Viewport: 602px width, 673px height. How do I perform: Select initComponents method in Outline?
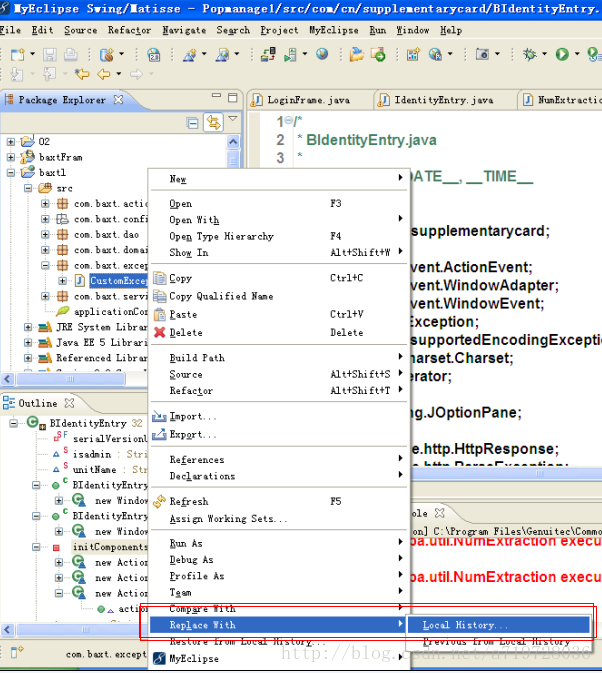[x=110, y=547]
